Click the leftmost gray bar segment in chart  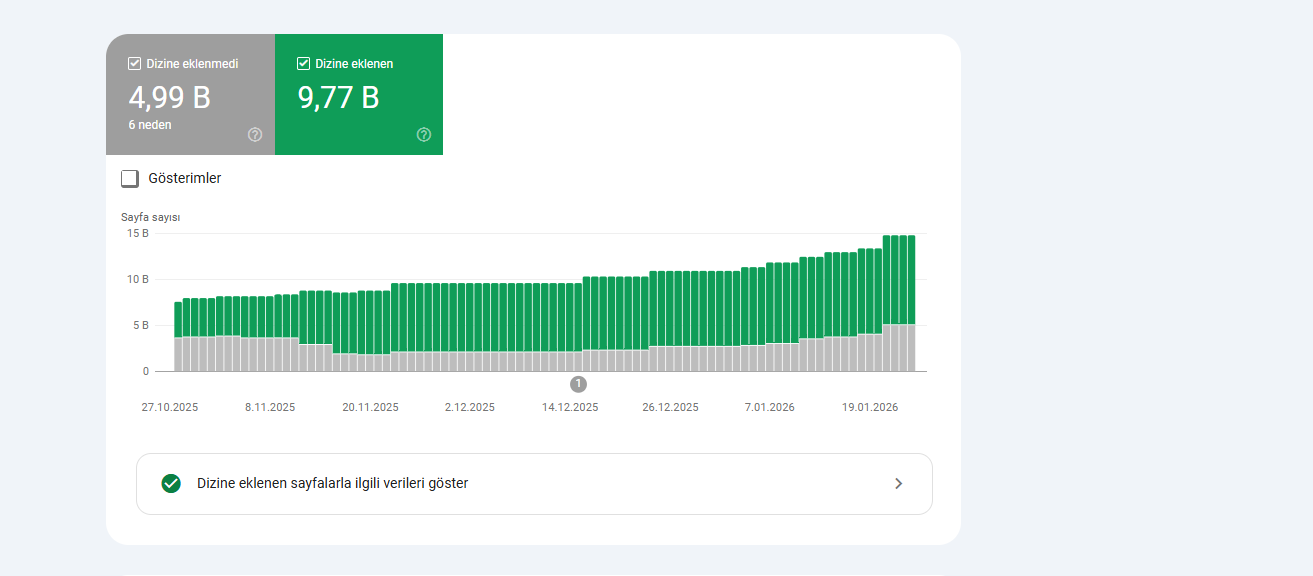pos(178,354)
